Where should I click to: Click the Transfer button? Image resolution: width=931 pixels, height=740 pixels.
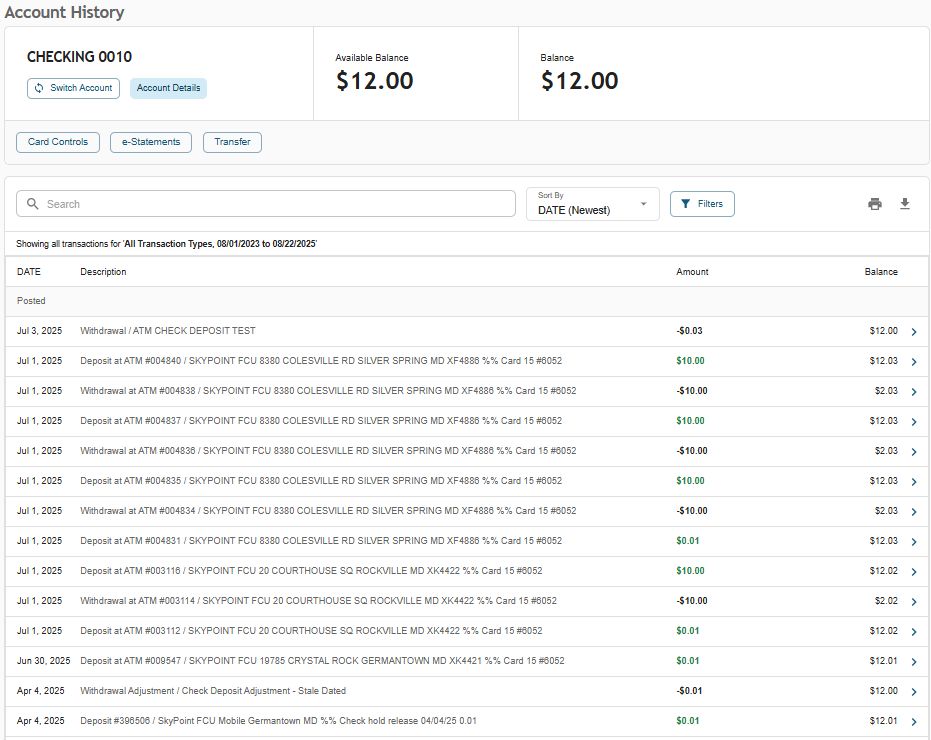coord(232,142)
